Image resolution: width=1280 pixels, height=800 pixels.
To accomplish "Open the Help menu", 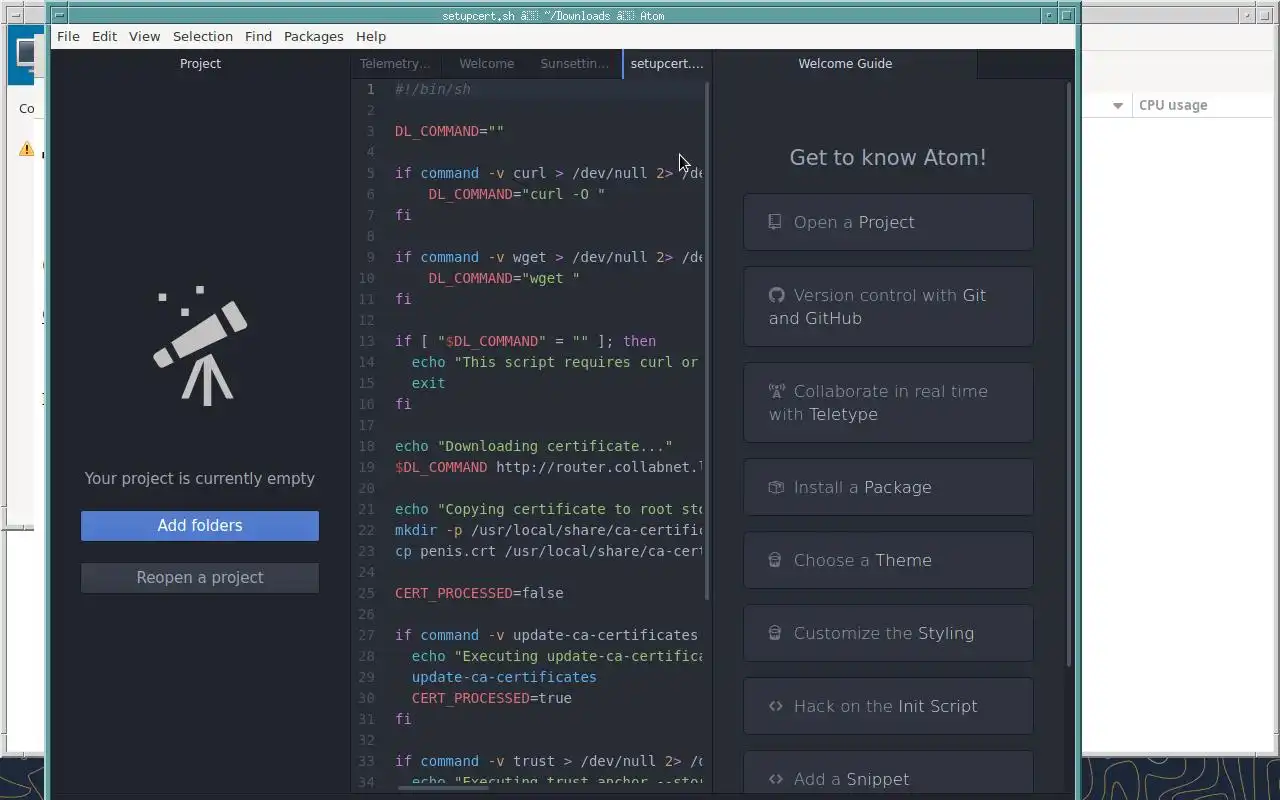I will (x=371, y=36).
